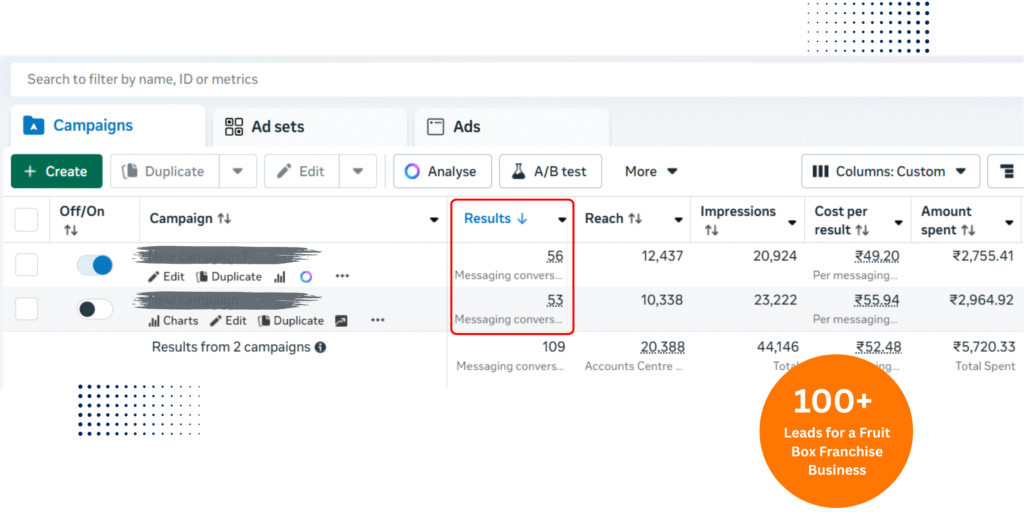Switch to the Ad sets tab

coord(265,127)
